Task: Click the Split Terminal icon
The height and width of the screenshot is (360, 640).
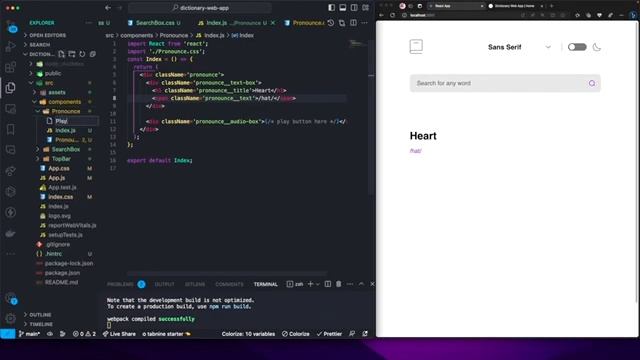Action: (x=328, y=284)
